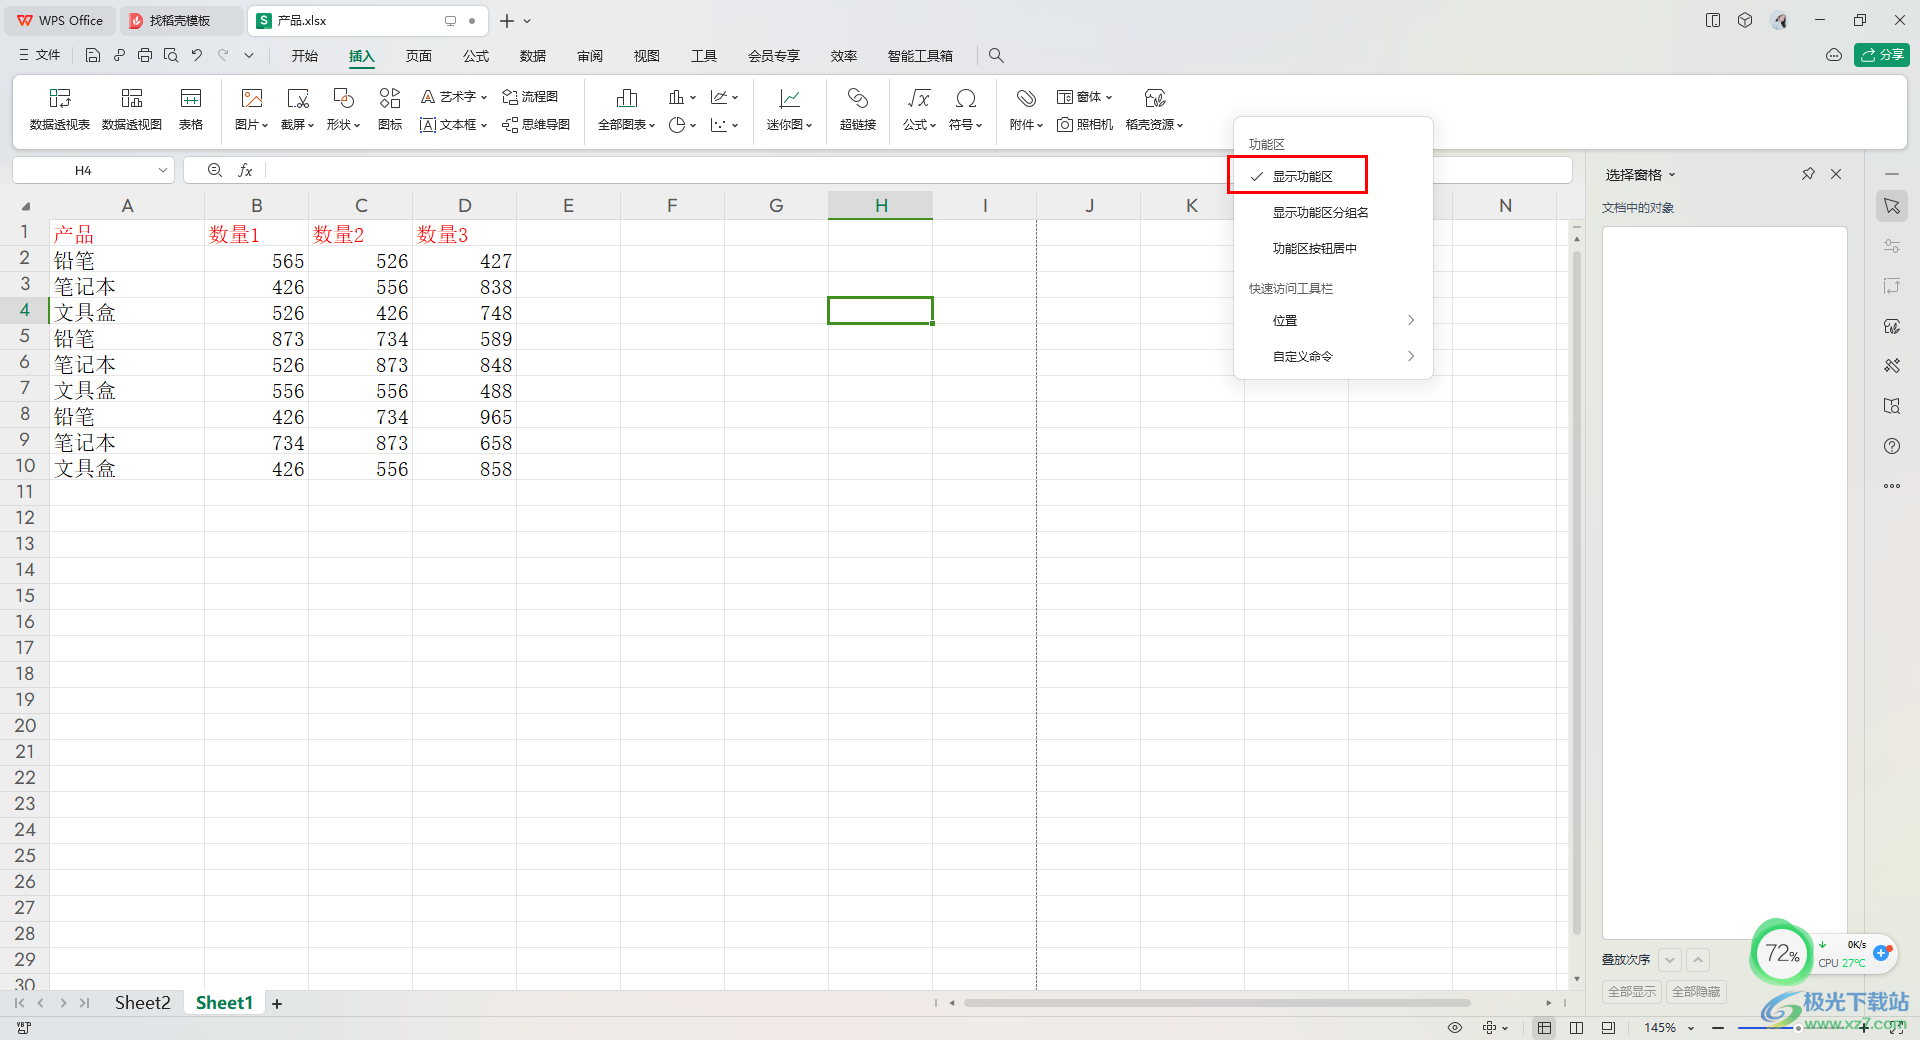
Task: Open the 文件 menu
Action: (40, 56)
